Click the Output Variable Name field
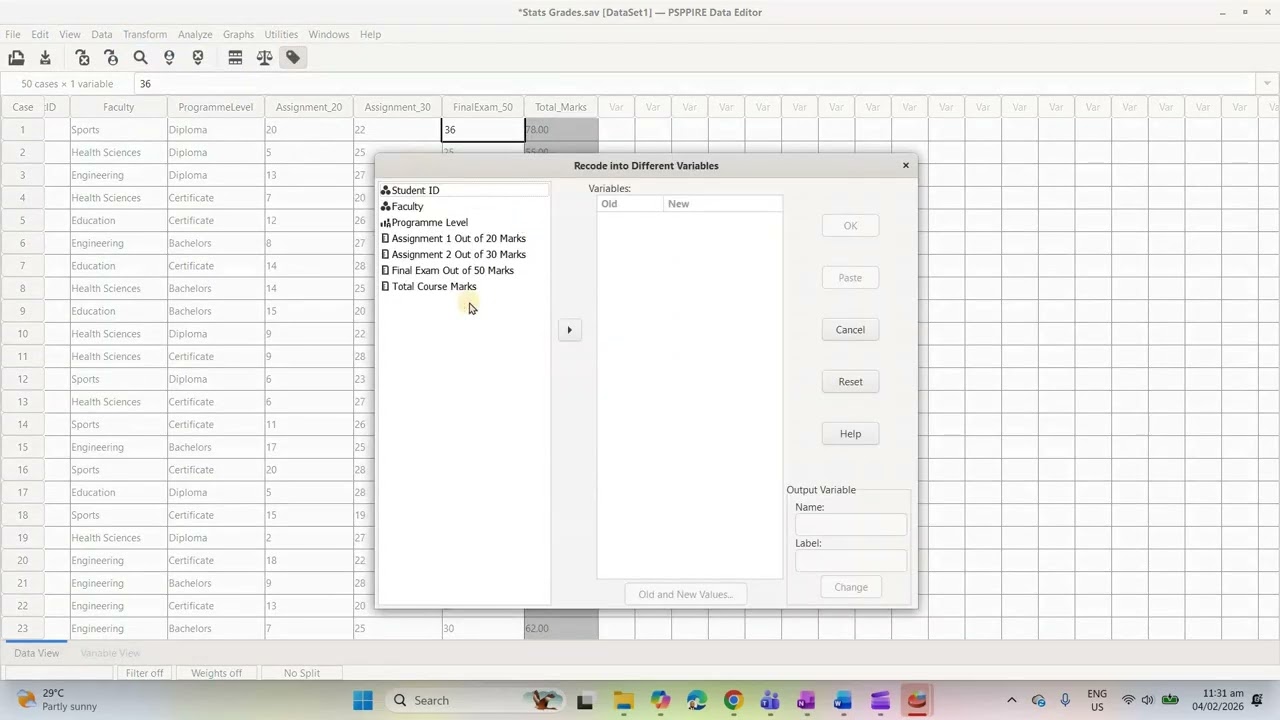Viewport: 1280px width, 720px height. coord(851,525)
